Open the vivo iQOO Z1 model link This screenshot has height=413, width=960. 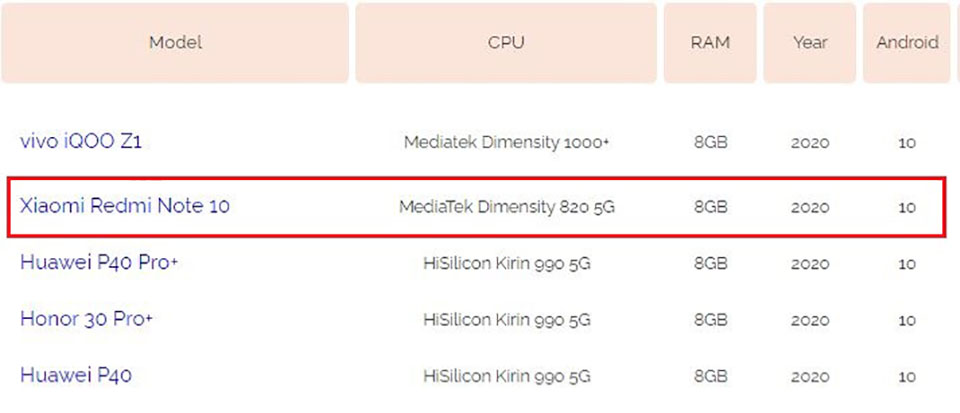pyautogui.click(x=81, y=142)
